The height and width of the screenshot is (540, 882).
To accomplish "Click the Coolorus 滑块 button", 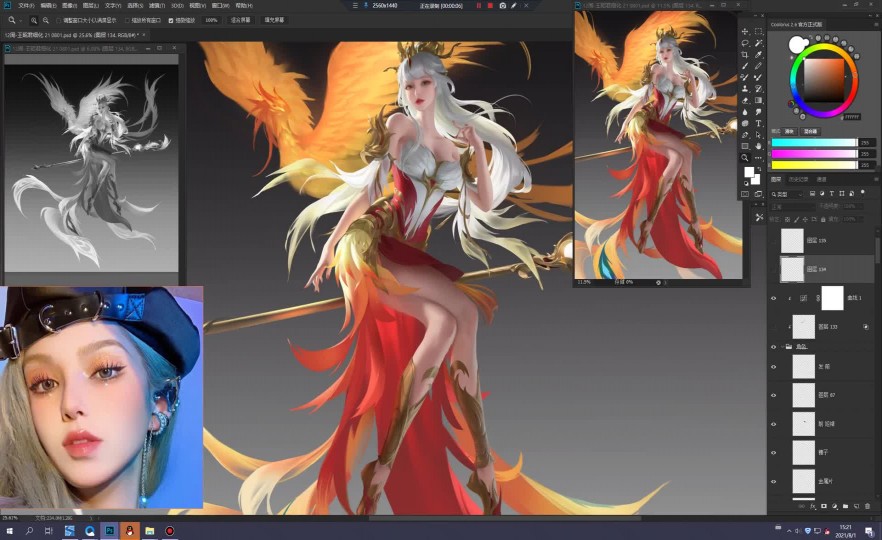I will [789, 131].
